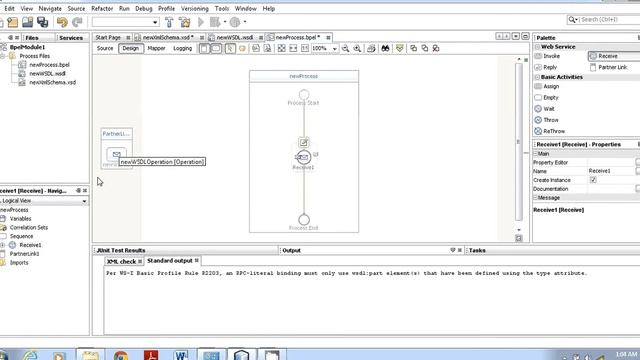
Task: Click the print printer icon in design toolbar
Action: point(371,49)
